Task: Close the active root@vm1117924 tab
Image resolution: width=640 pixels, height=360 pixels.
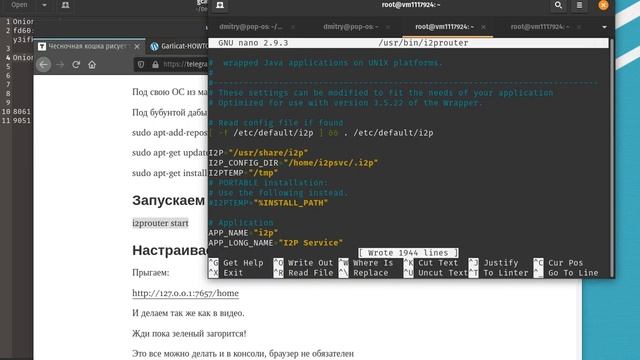Action: [x=483, y=27]
